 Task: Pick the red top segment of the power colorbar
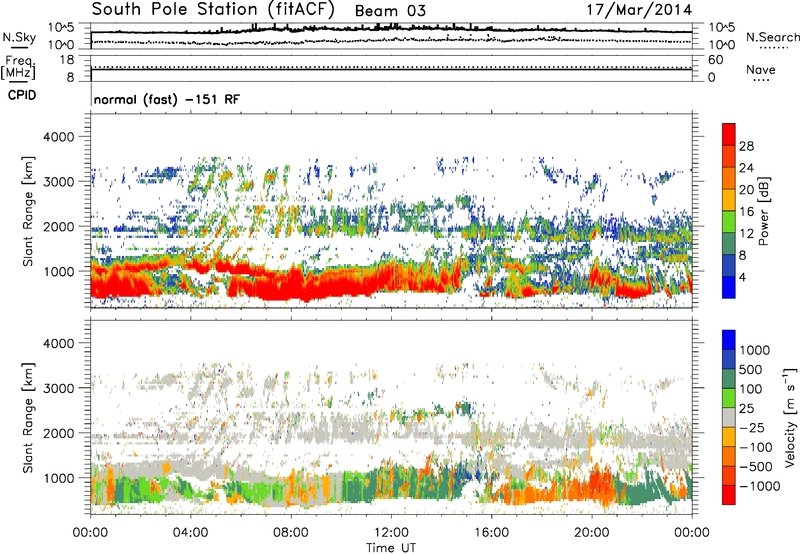(729, 134)
